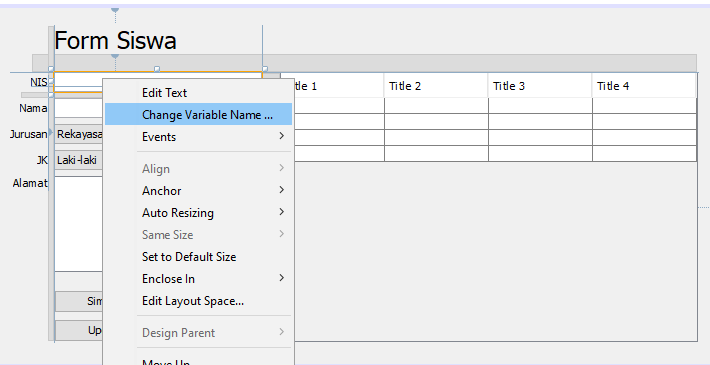Click the Alamat text area
This screenshot has height=365, width=710.
click(78, 224)
